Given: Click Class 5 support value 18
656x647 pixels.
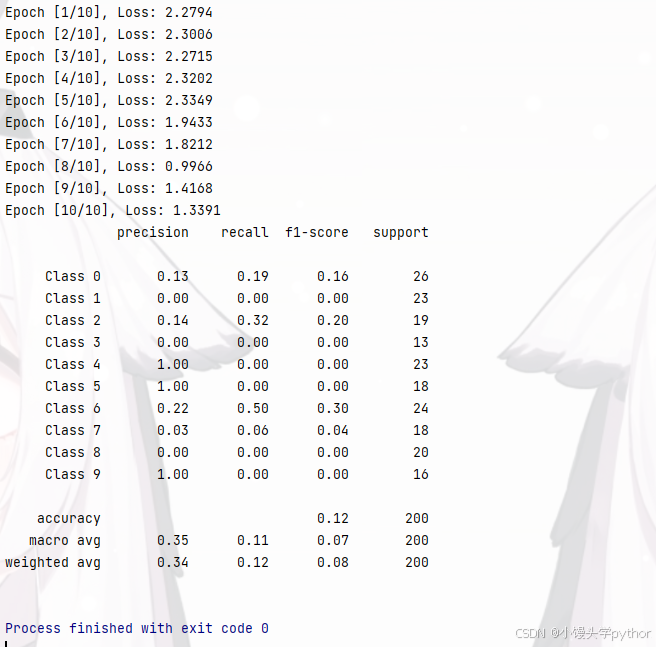Looking at the screenshot, I should tap(421, 386).
